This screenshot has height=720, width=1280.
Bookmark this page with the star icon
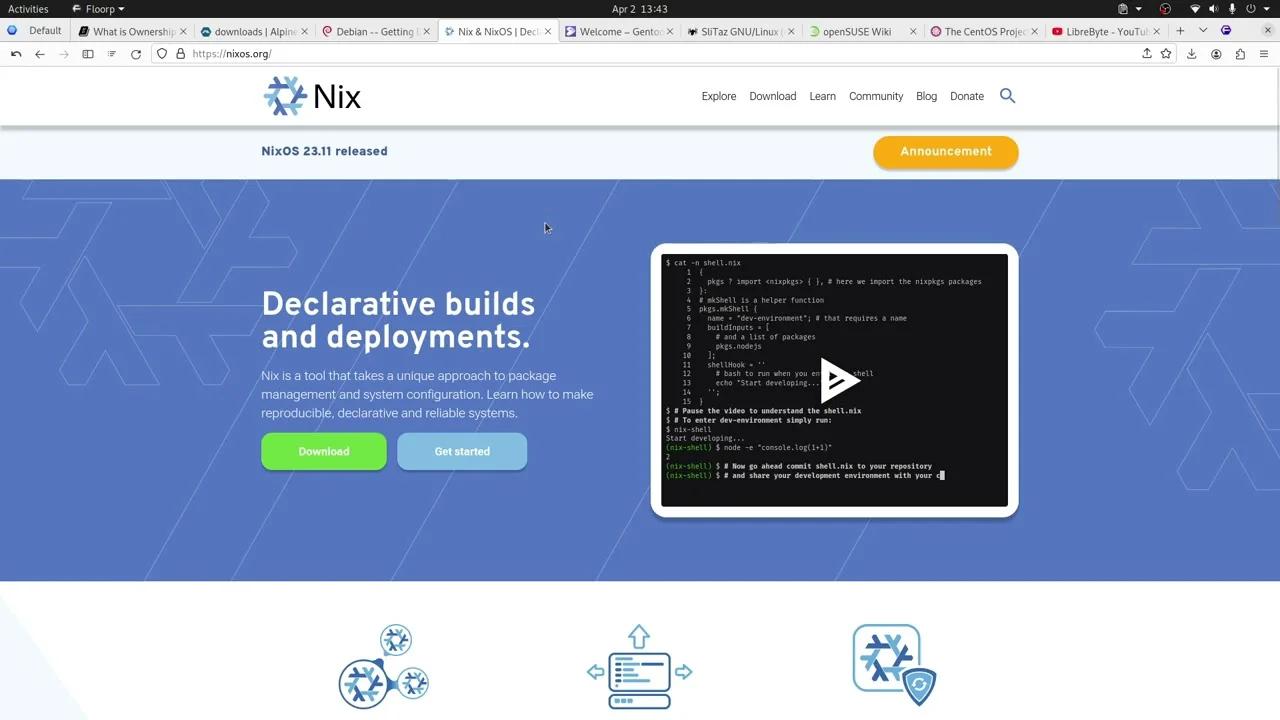(1166, 54)
